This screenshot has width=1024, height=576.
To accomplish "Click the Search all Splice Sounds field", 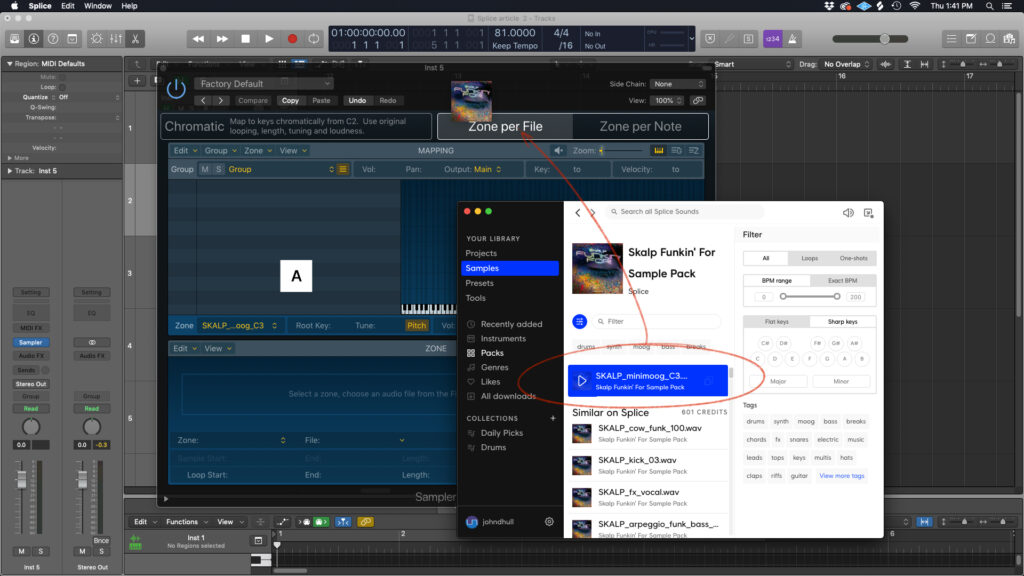I will [x=685, y=212].
